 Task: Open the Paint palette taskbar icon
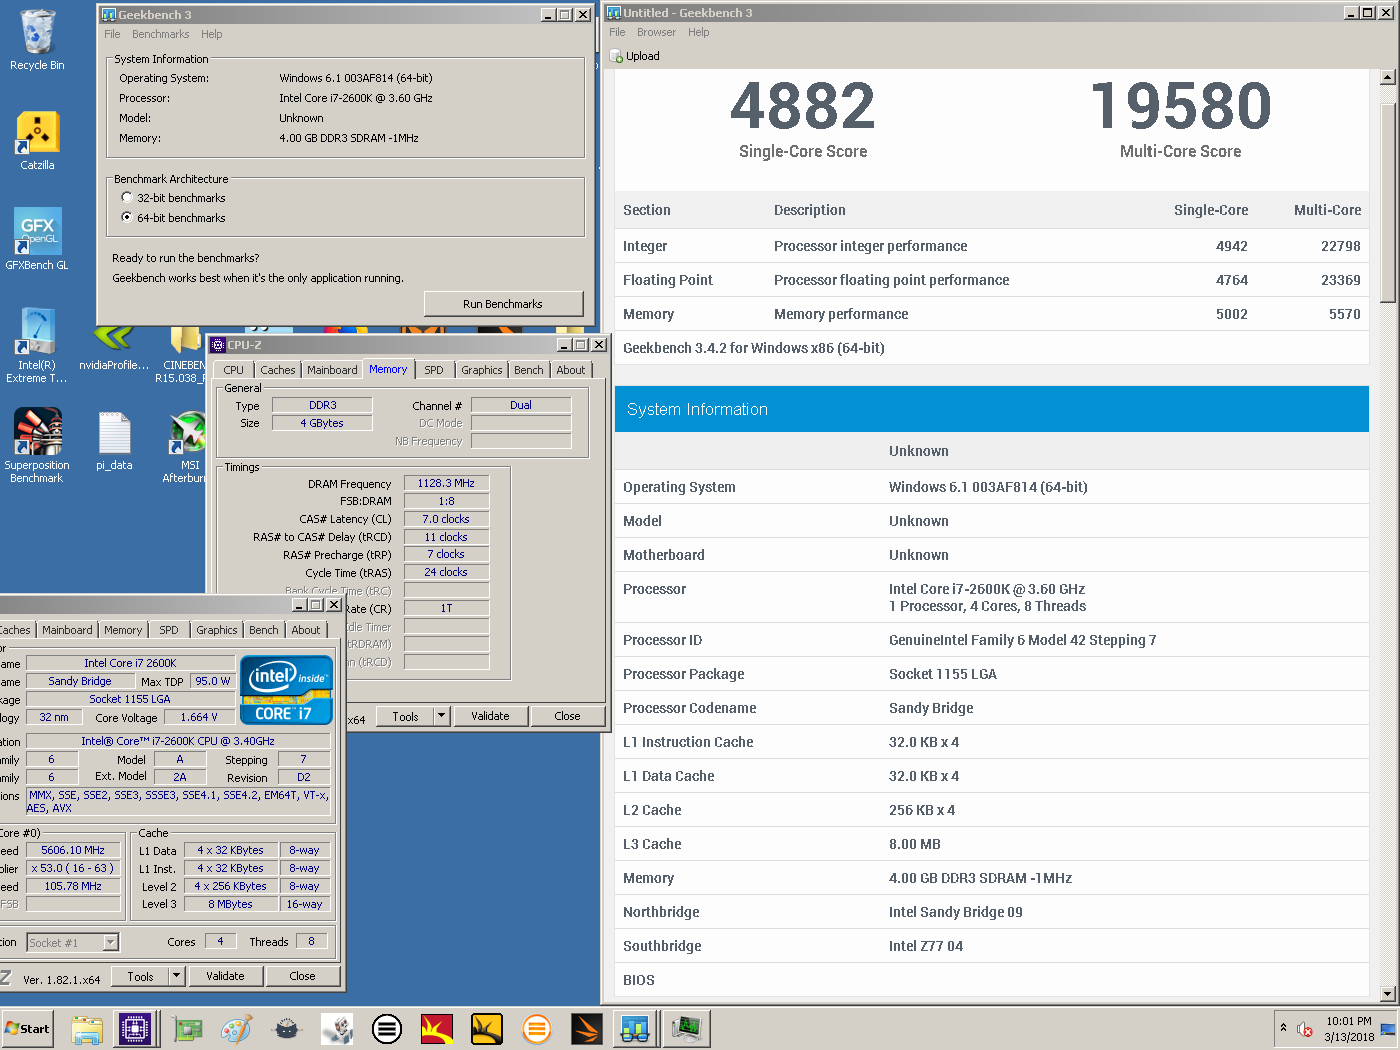pyautogui.click(x=237, y=1028)
